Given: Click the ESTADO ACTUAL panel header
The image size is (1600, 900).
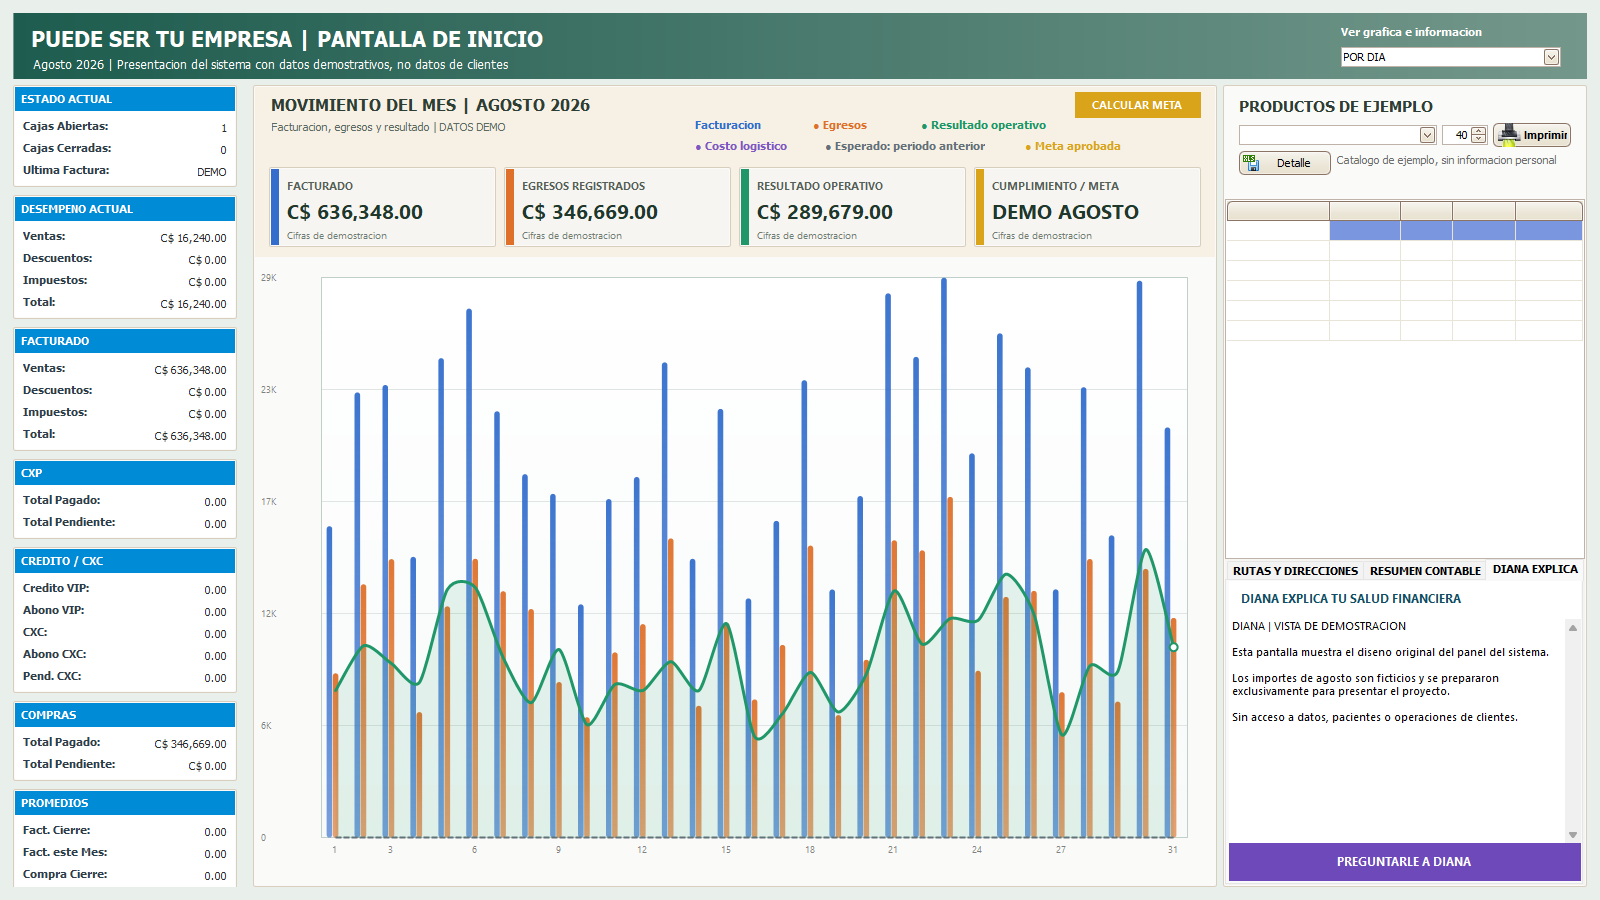Looking at the screenshot, I should (125, 99).
